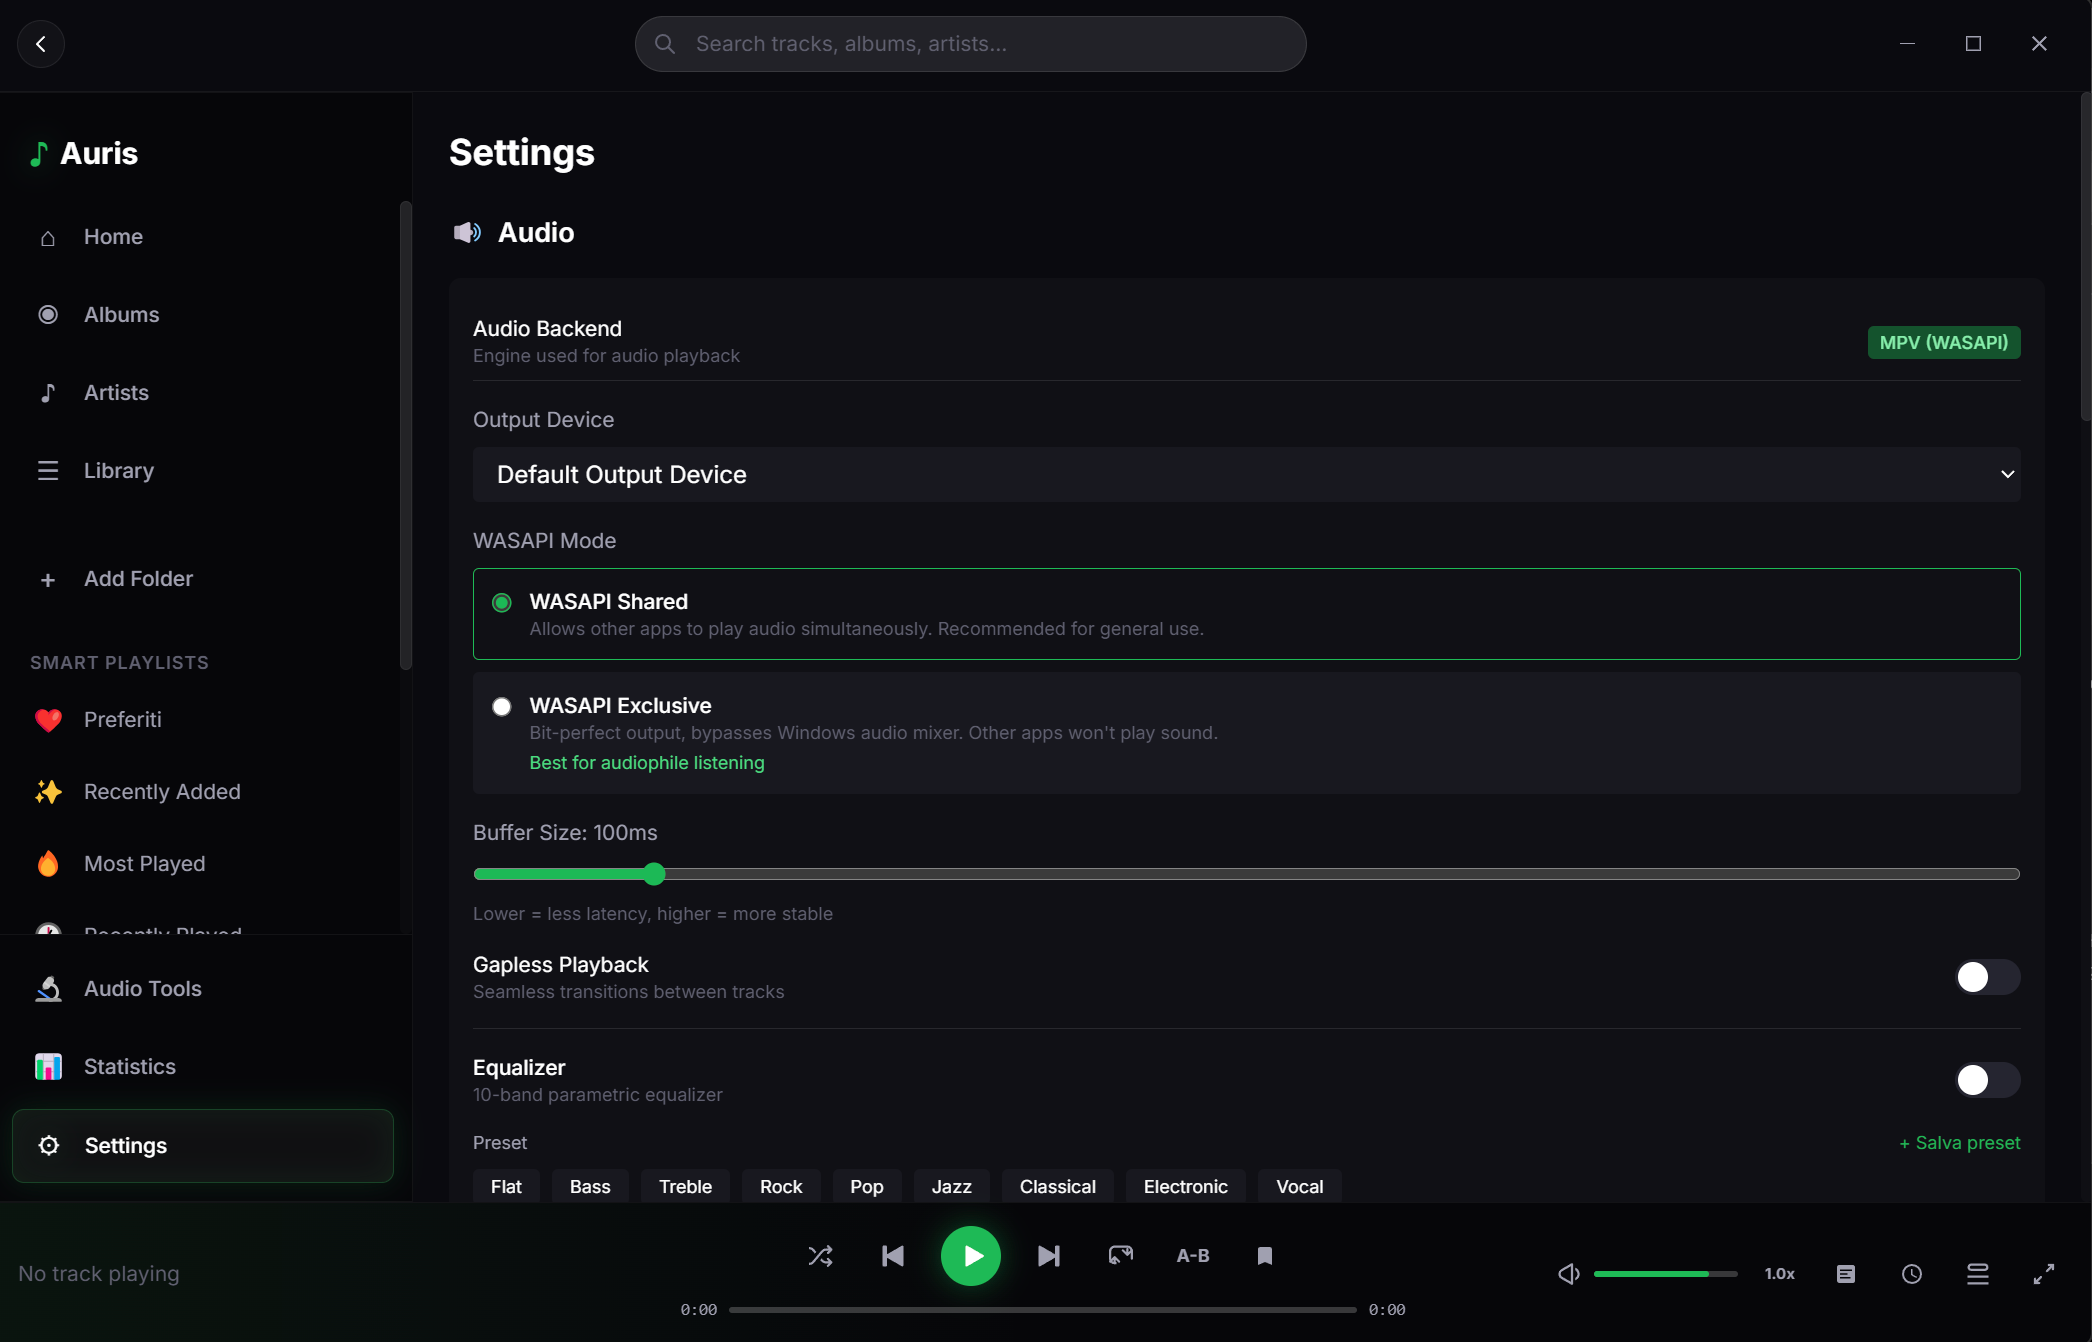Toggle shuffle mode in the playback bar
2092x1342 pixels.
coord(820,1255)
